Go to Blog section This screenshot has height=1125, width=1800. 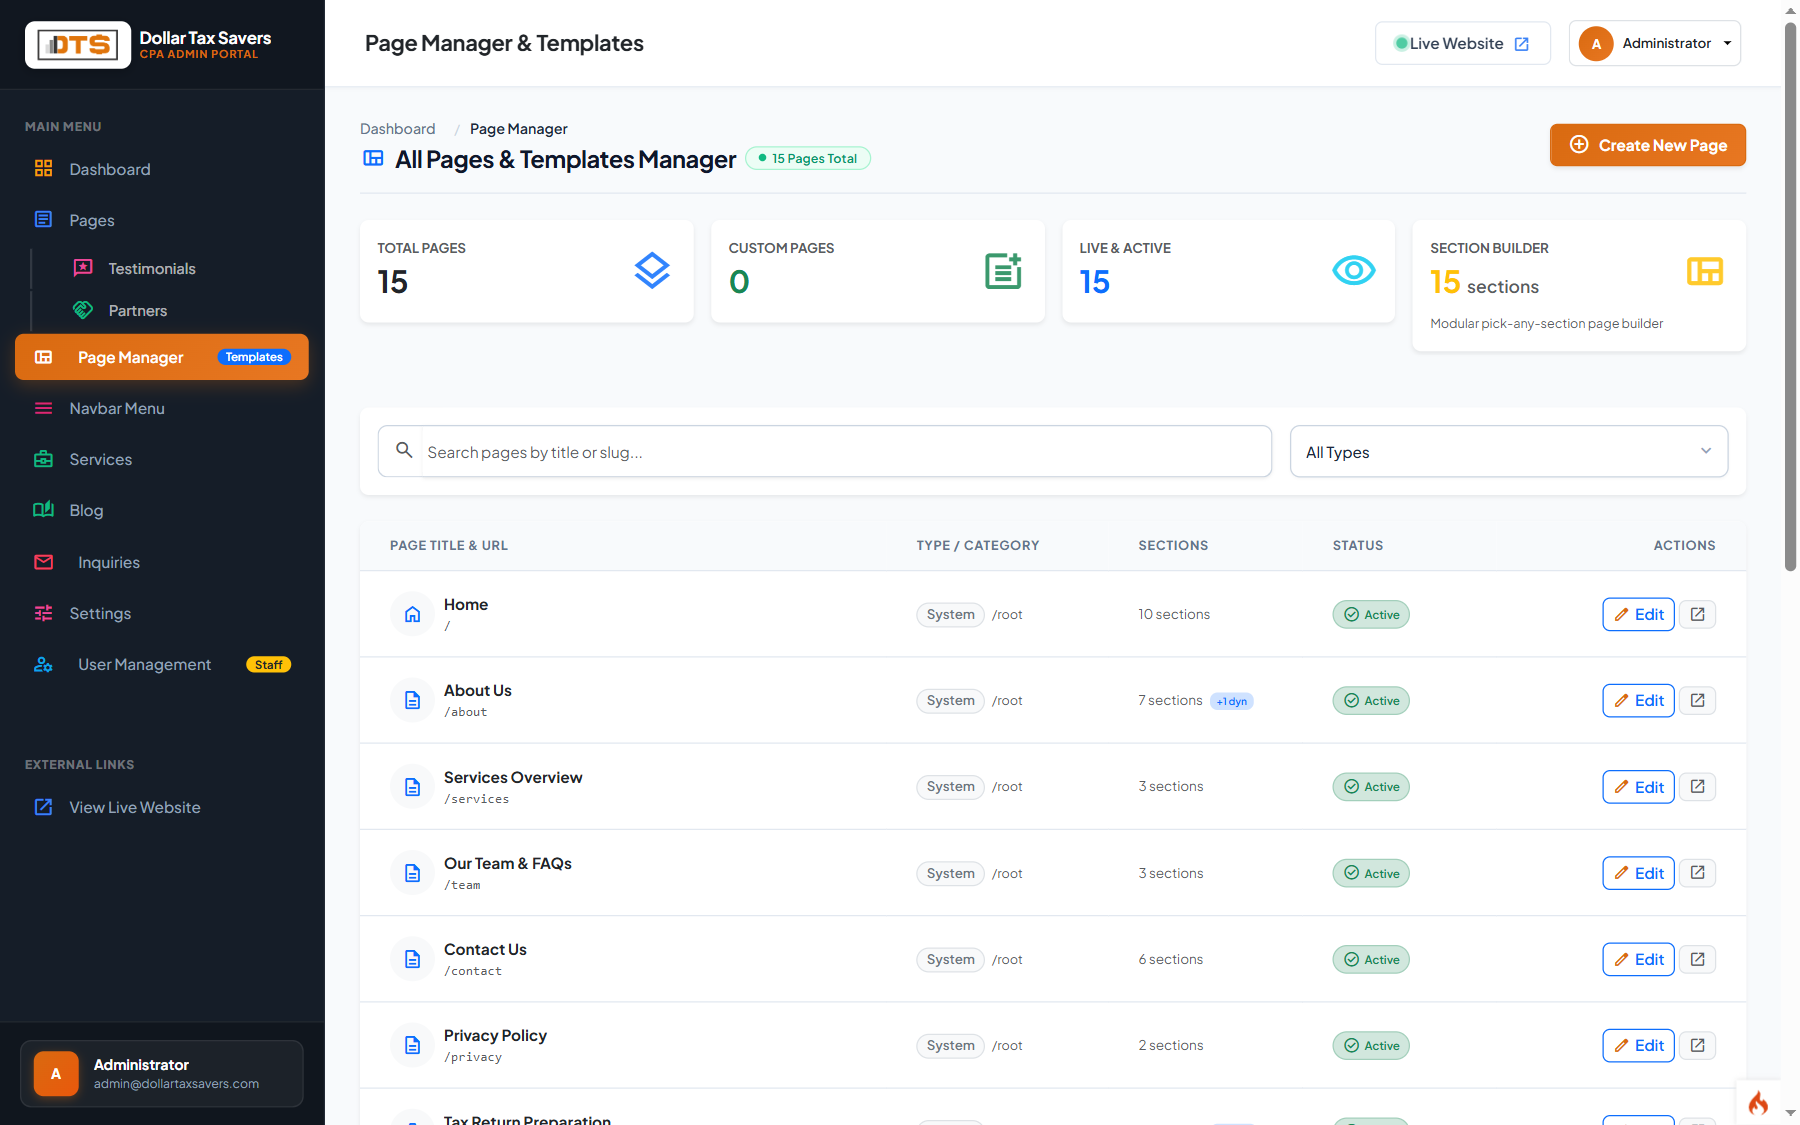pyautogui.click(x=162, y=511)
